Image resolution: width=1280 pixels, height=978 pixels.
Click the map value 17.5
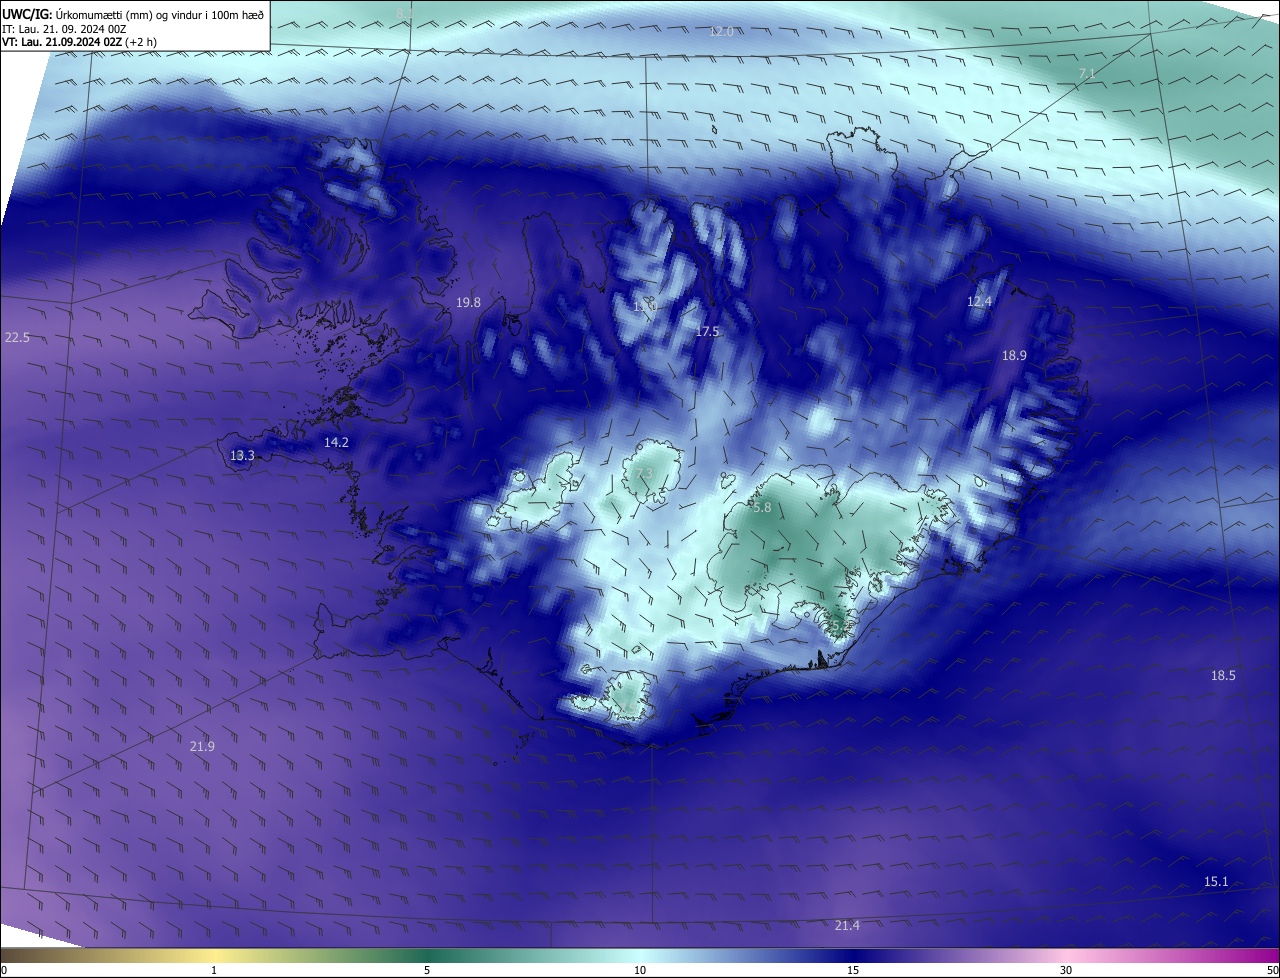point(707,331)
